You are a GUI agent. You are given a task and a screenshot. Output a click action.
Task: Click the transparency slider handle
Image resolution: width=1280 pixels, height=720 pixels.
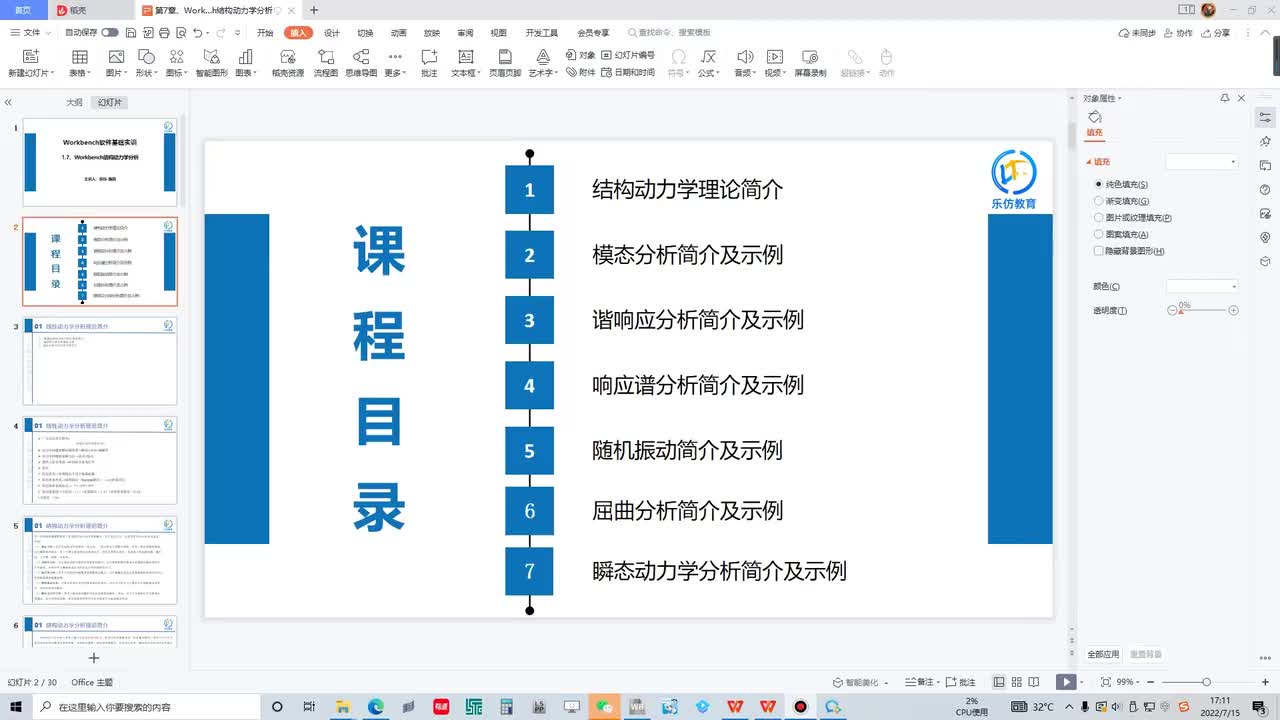(x=1180, y=311)
